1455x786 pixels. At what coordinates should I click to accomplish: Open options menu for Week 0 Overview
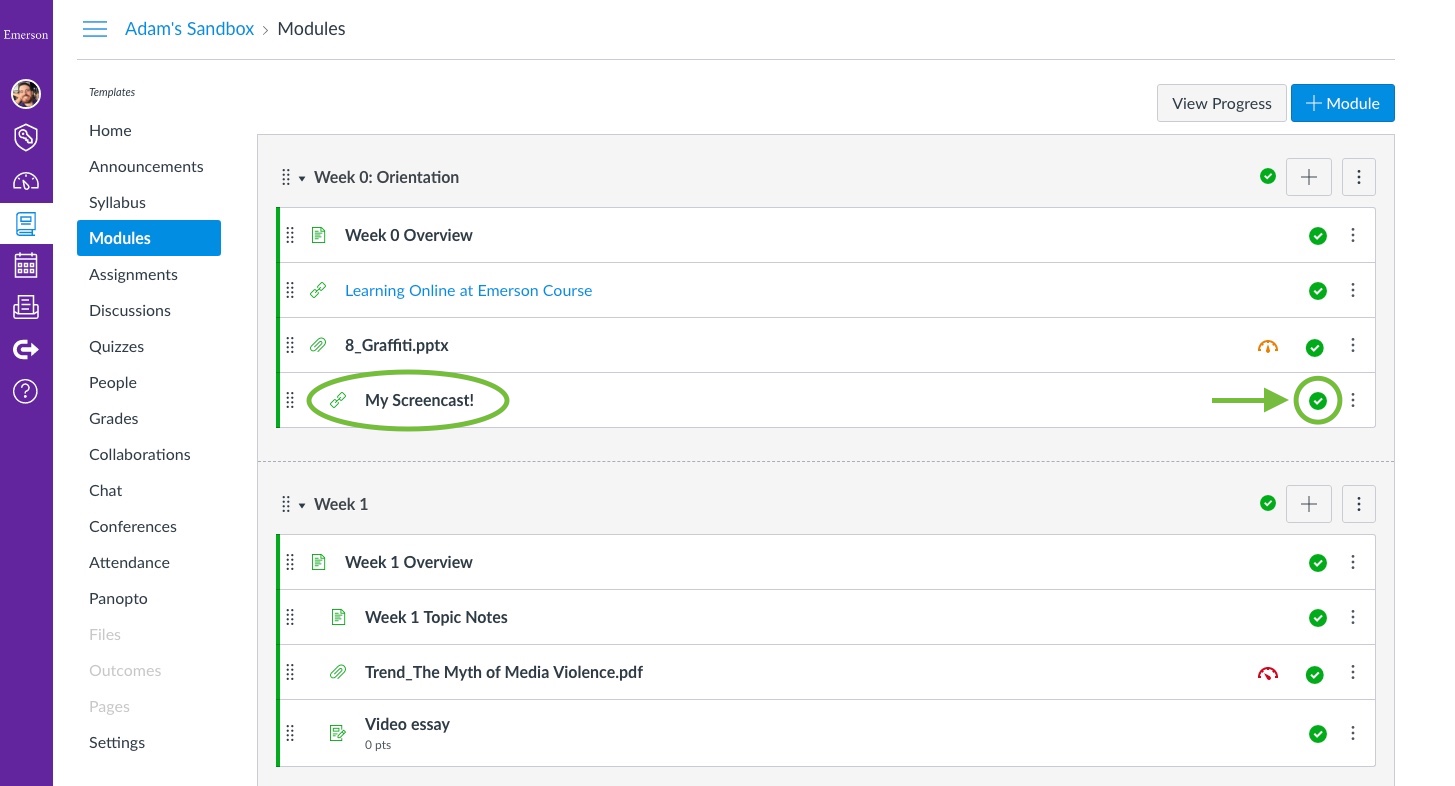click(1353, 235)
